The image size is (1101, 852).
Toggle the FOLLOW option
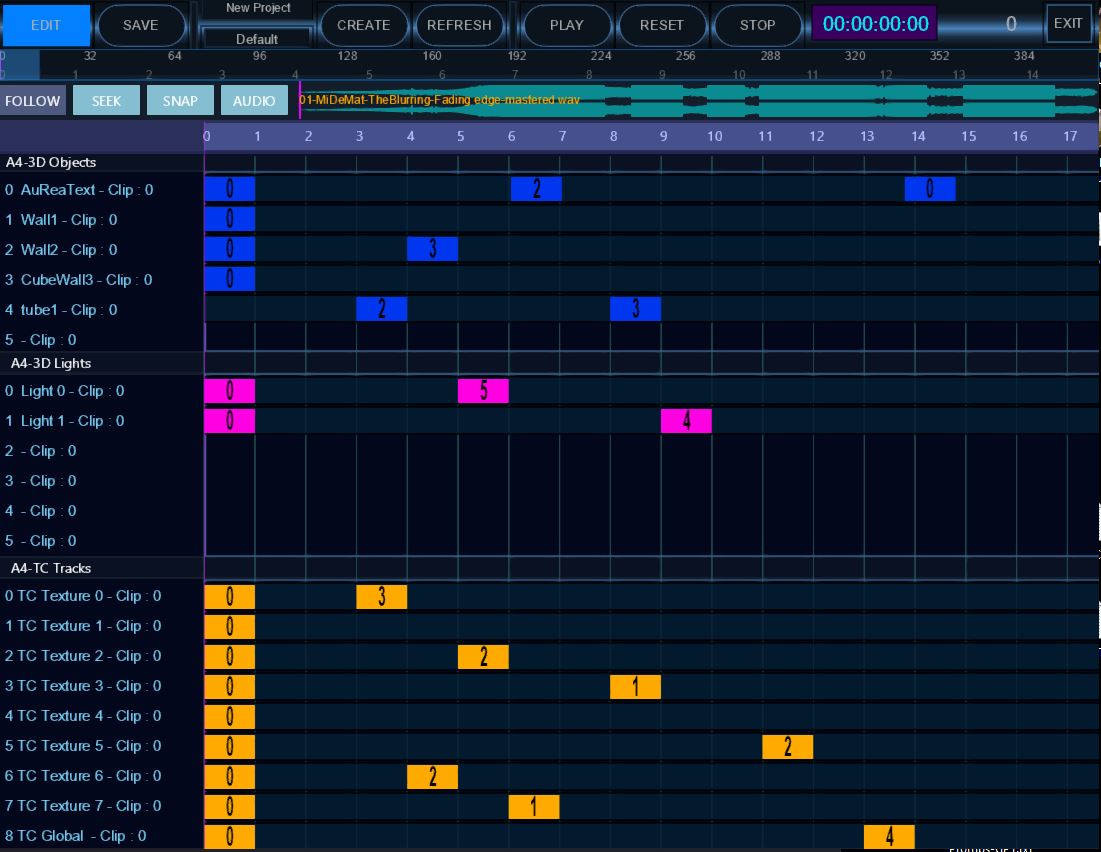[33, 101]
